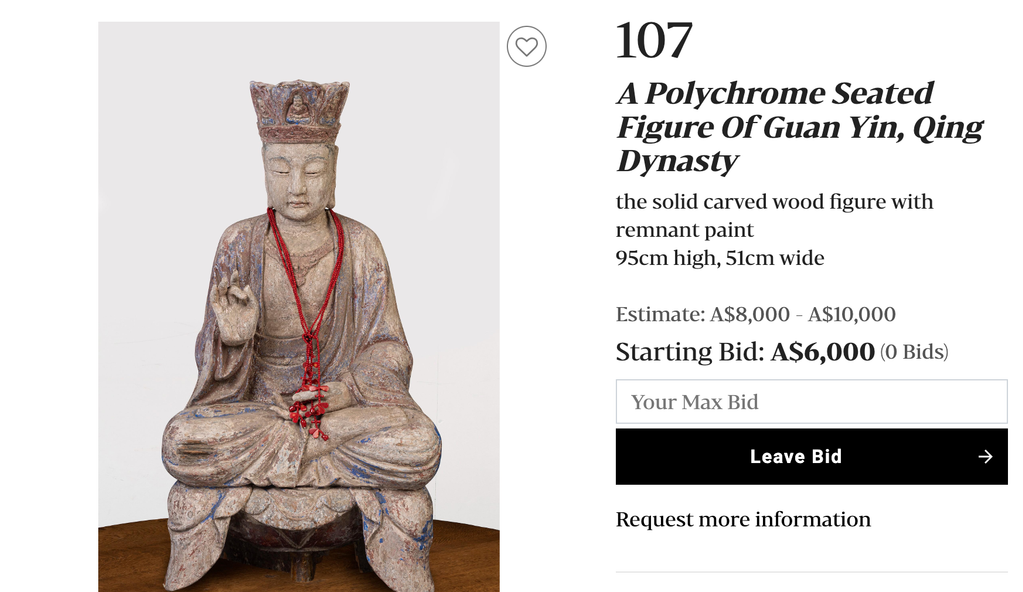1023x592 pixels.
Task: Open the Guan Yin statue photo
Action: tap(299, 307)
